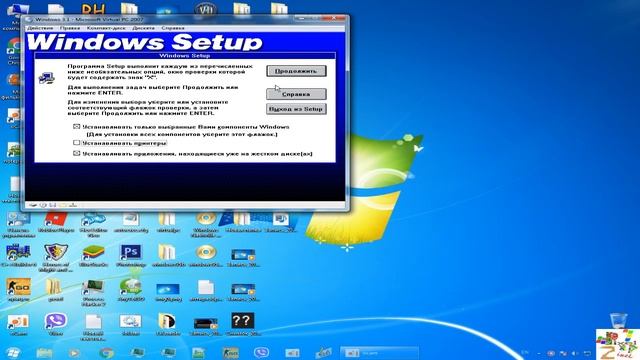Click the Продолжить button in Setup
Screen dimensions: 640x360
[296, 71]
